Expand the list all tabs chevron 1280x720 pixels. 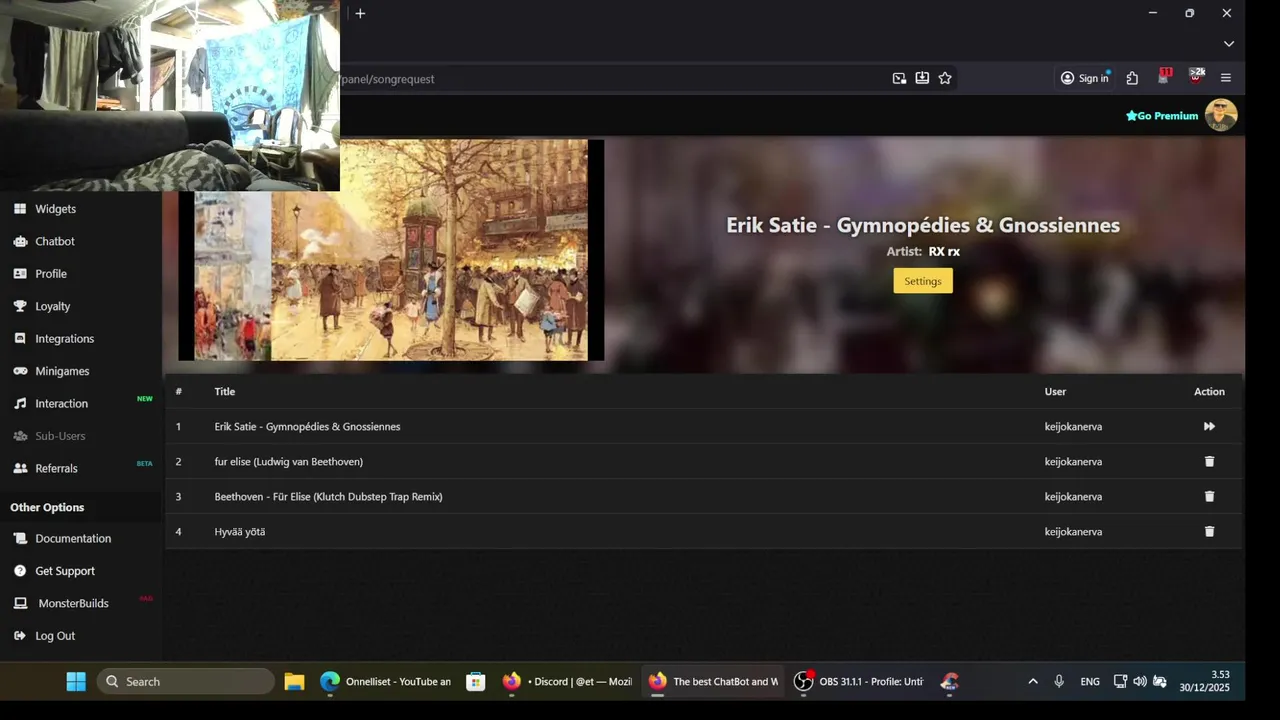pyautogui.click(x=1229, y=44)
